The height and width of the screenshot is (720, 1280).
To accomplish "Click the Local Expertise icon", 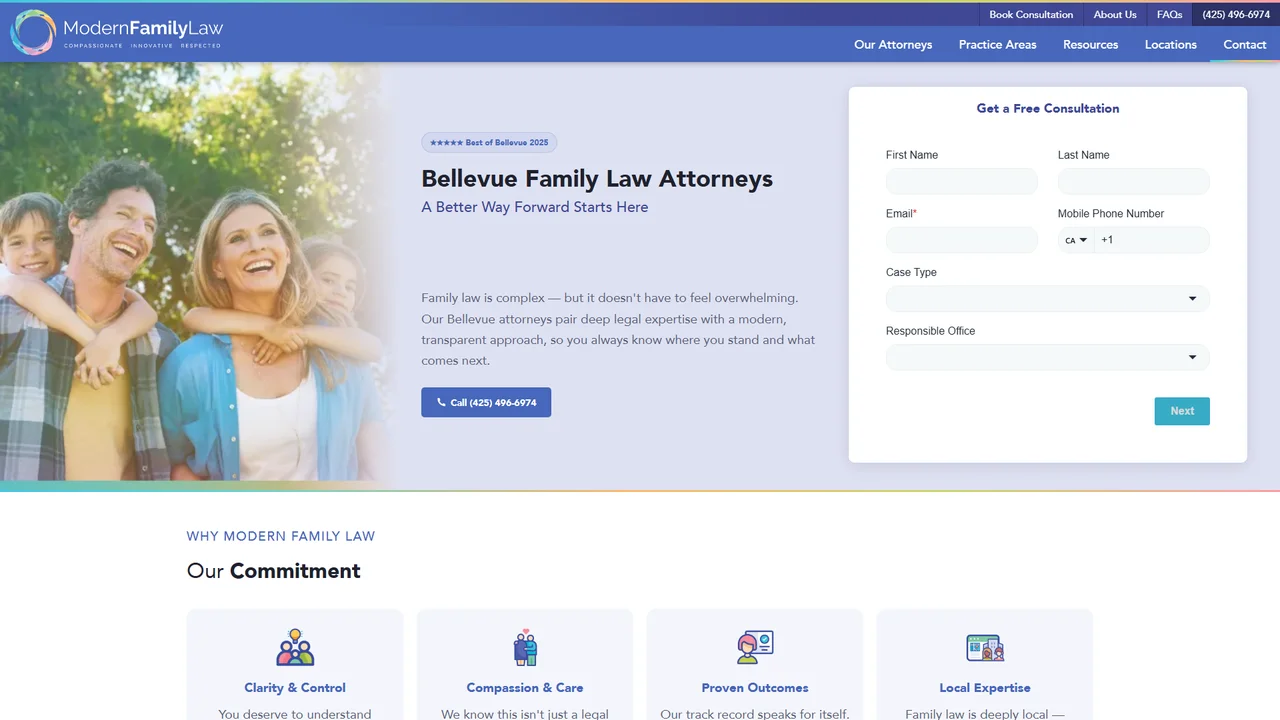I will (985, 648).
